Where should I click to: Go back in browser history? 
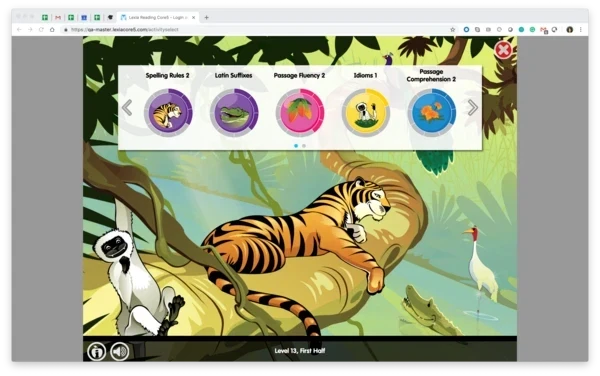point(19,29)
